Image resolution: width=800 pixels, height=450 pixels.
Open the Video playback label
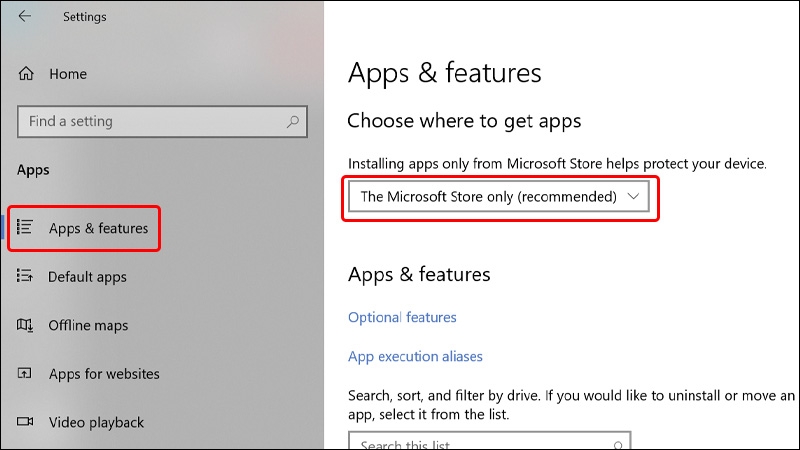pyautogui.click(x=96, y=422)
